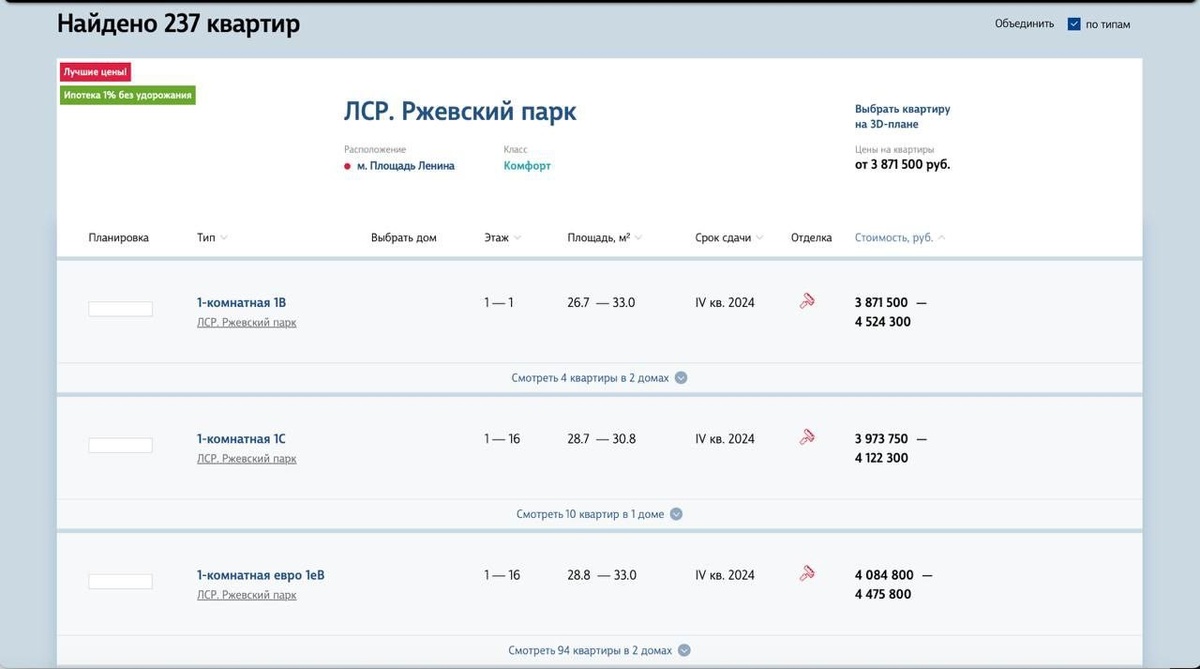Click price '3 871 500 — 4 524 300'
Viewport: 1200px width, 669px height.
click(x=890, y=312)
